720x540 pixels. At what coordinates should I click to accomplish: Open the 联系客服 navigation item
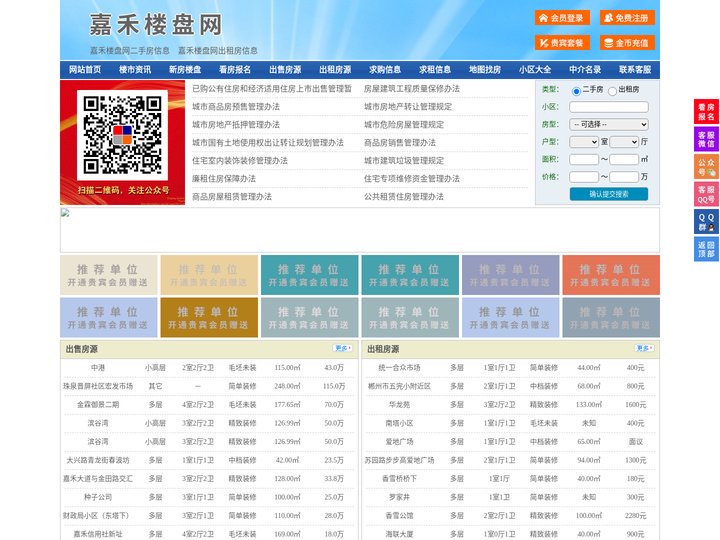(x=635, y=70)
